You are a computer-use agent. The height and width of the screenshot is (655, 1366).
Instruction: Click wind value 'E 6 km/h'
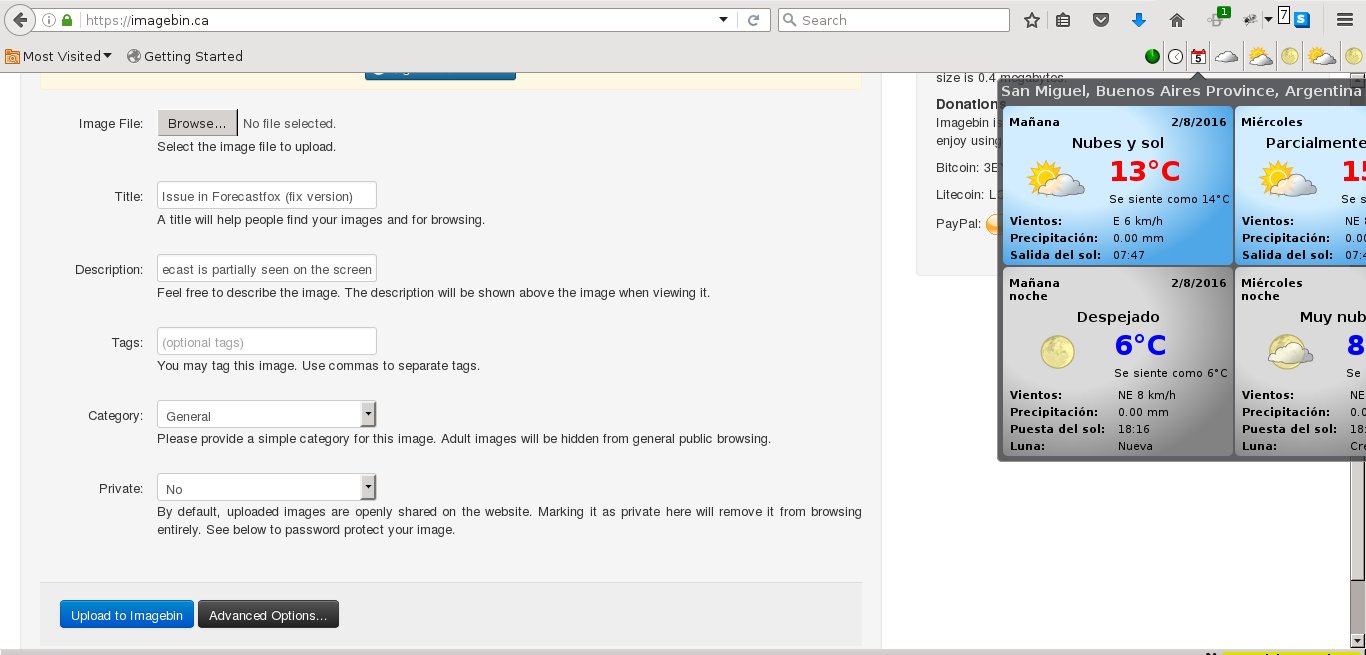1137,221
